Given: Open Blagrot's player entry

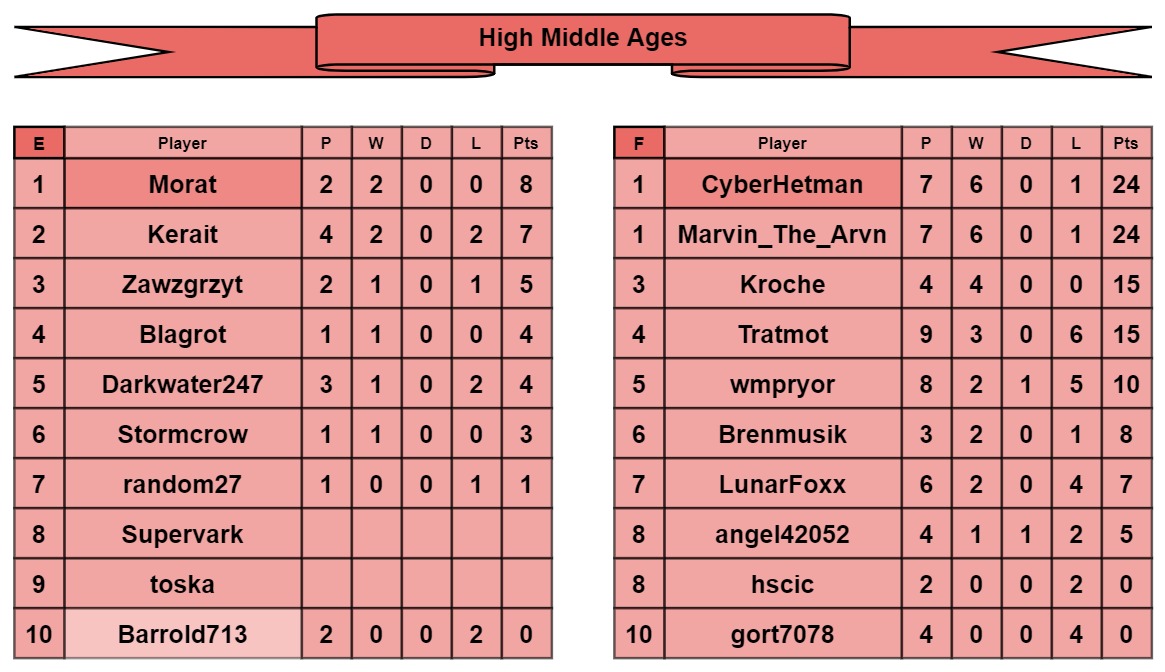Looking at the screenshot, I should tap(183, 334).
